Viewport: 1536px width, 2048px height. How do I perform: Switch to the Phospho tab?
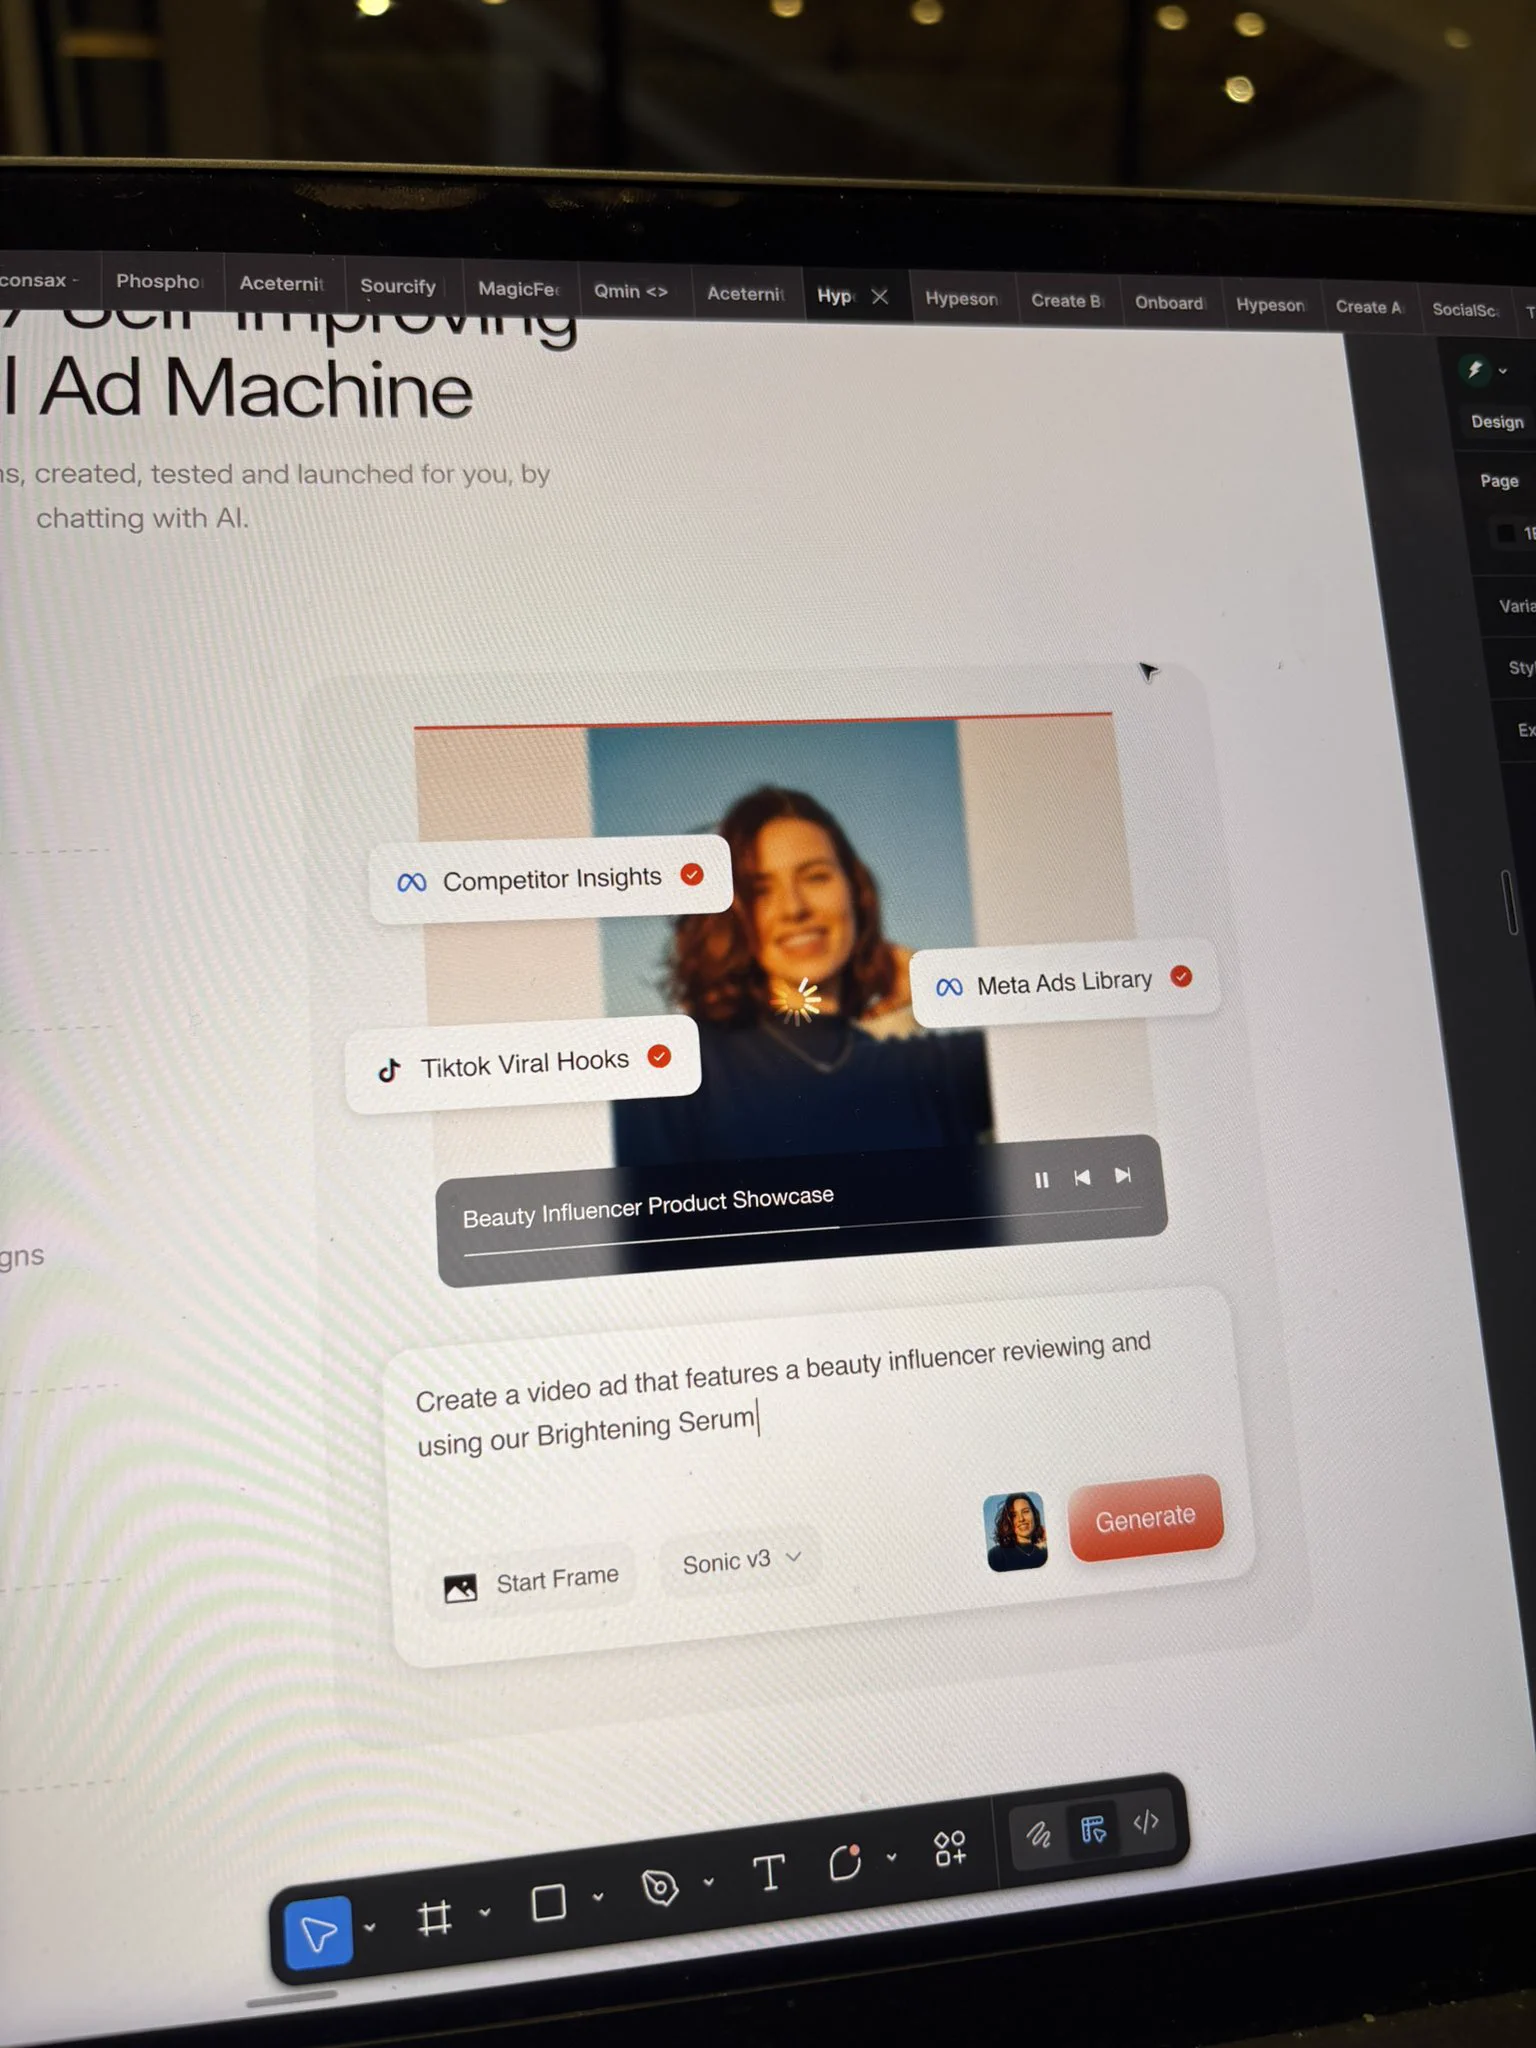click(159, 281)
